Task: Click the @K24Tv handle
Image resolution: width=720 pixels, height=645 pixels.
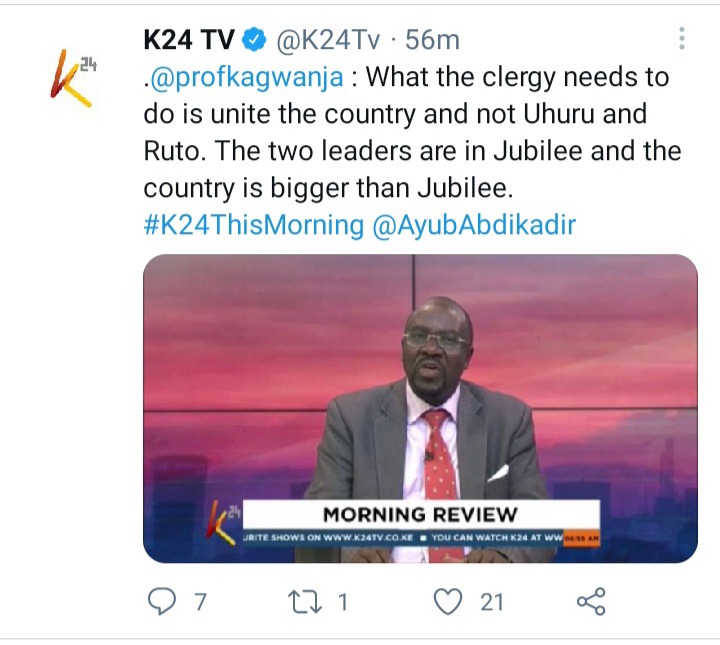Action: click(328, 40)
